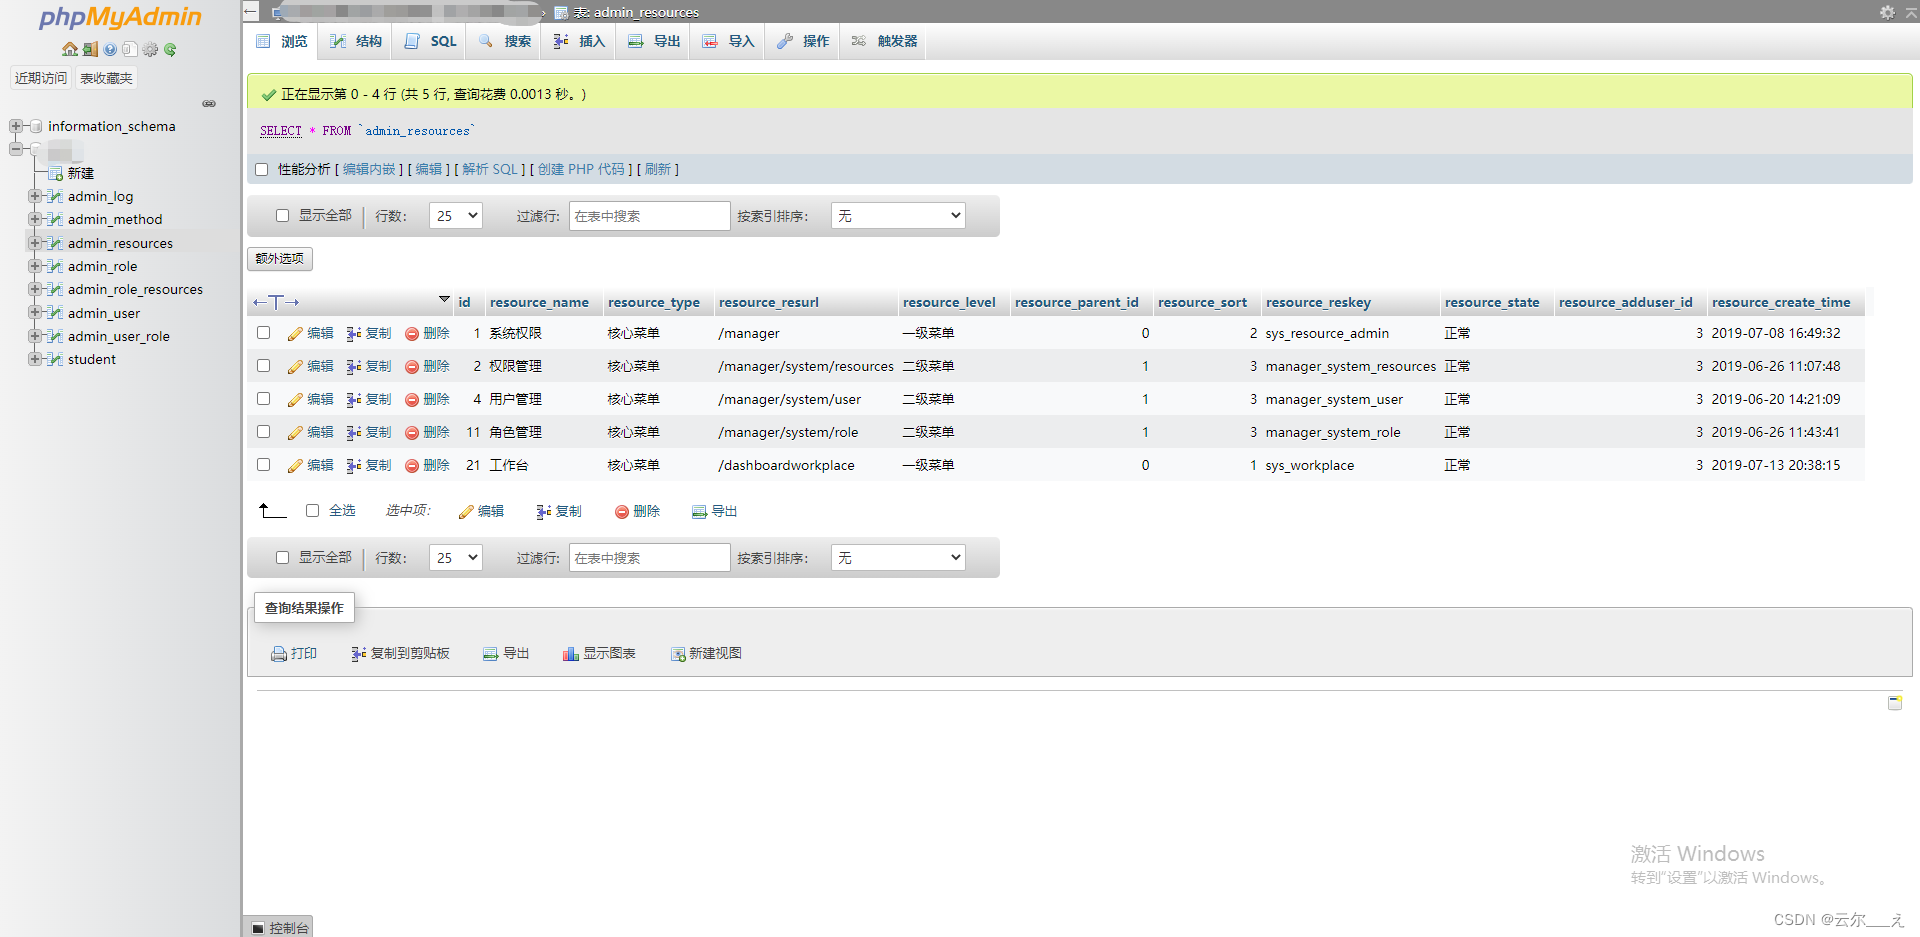Viewport: 1920px width, 937px height.
Task: Open the 搜索 search tab
Action: coord(505,41)
